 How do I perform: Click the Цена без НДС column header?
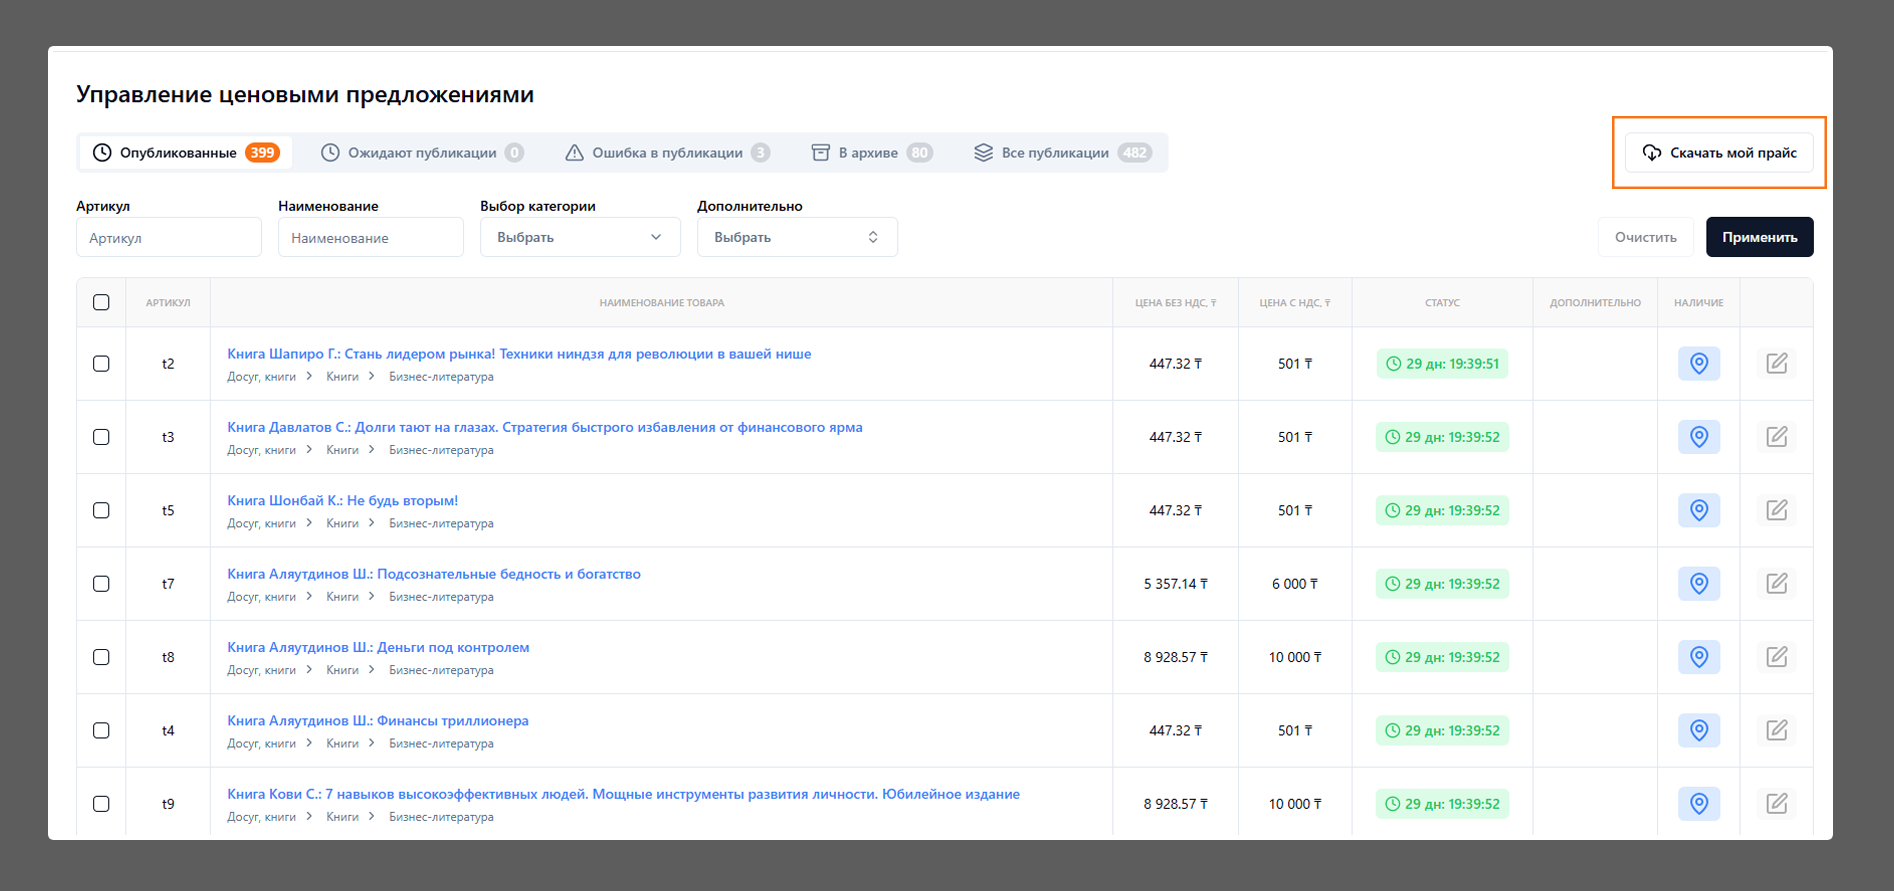point(1175,303)
